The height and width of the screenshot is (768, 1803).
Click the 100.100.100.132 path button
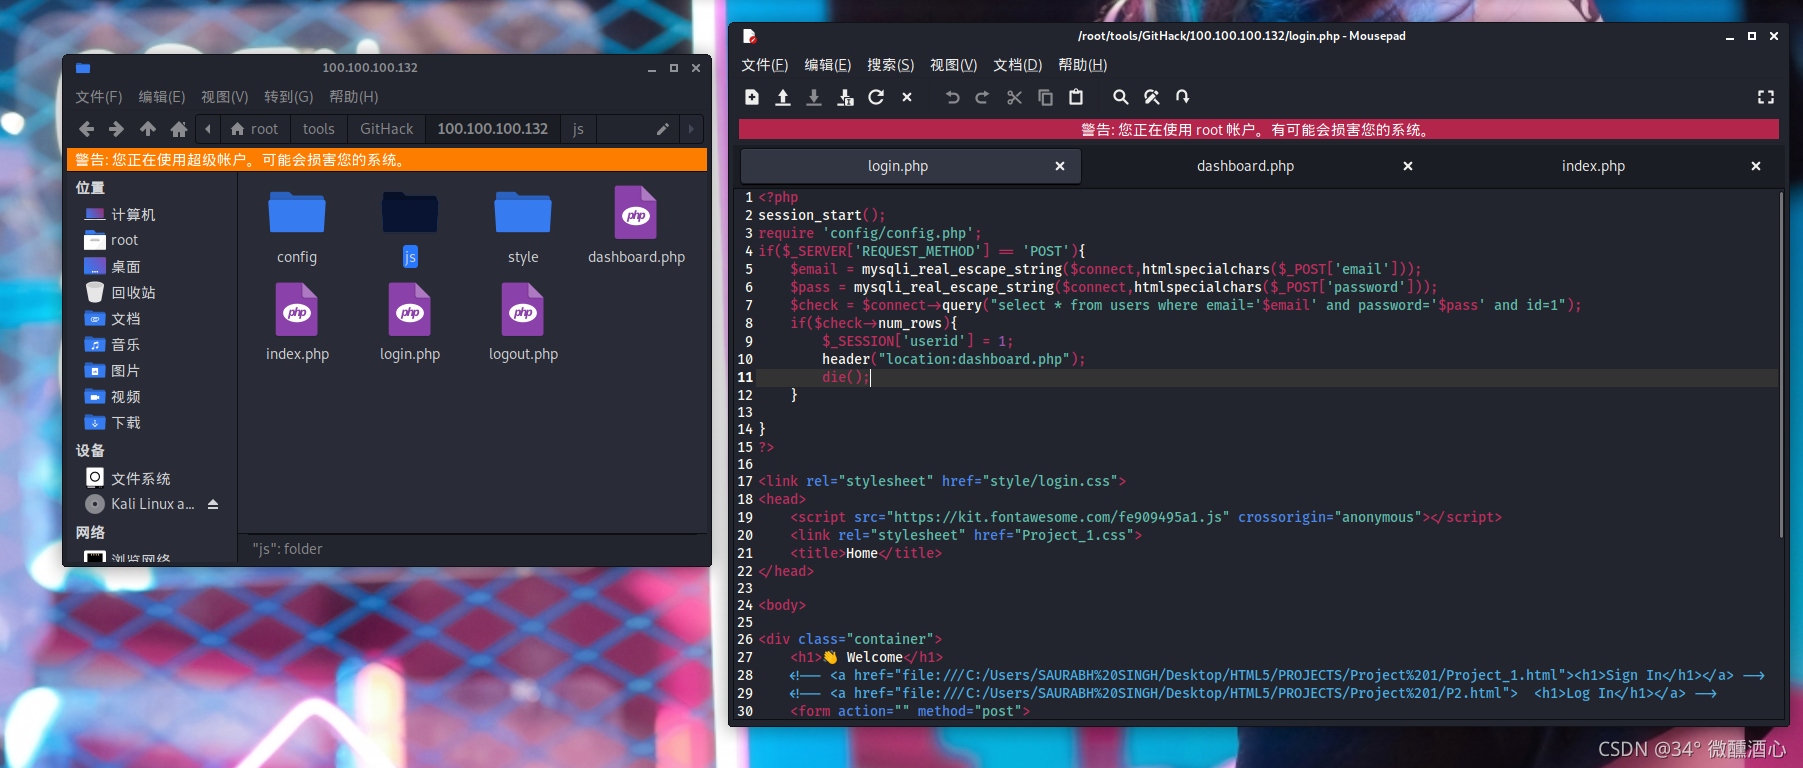point(493,129)
